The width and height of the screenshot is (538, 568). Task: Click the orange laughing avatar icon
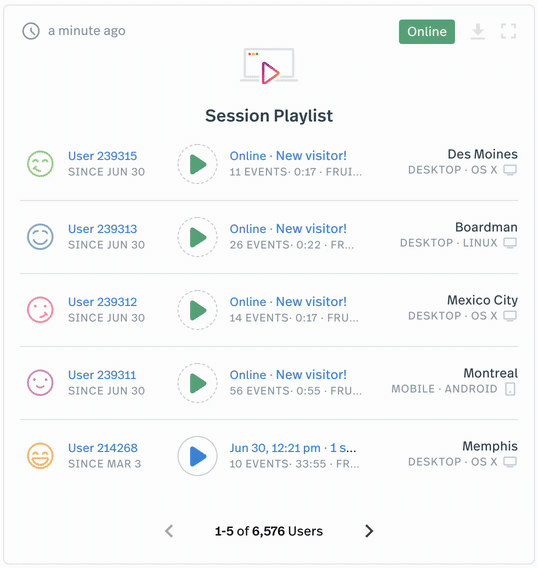40,456
